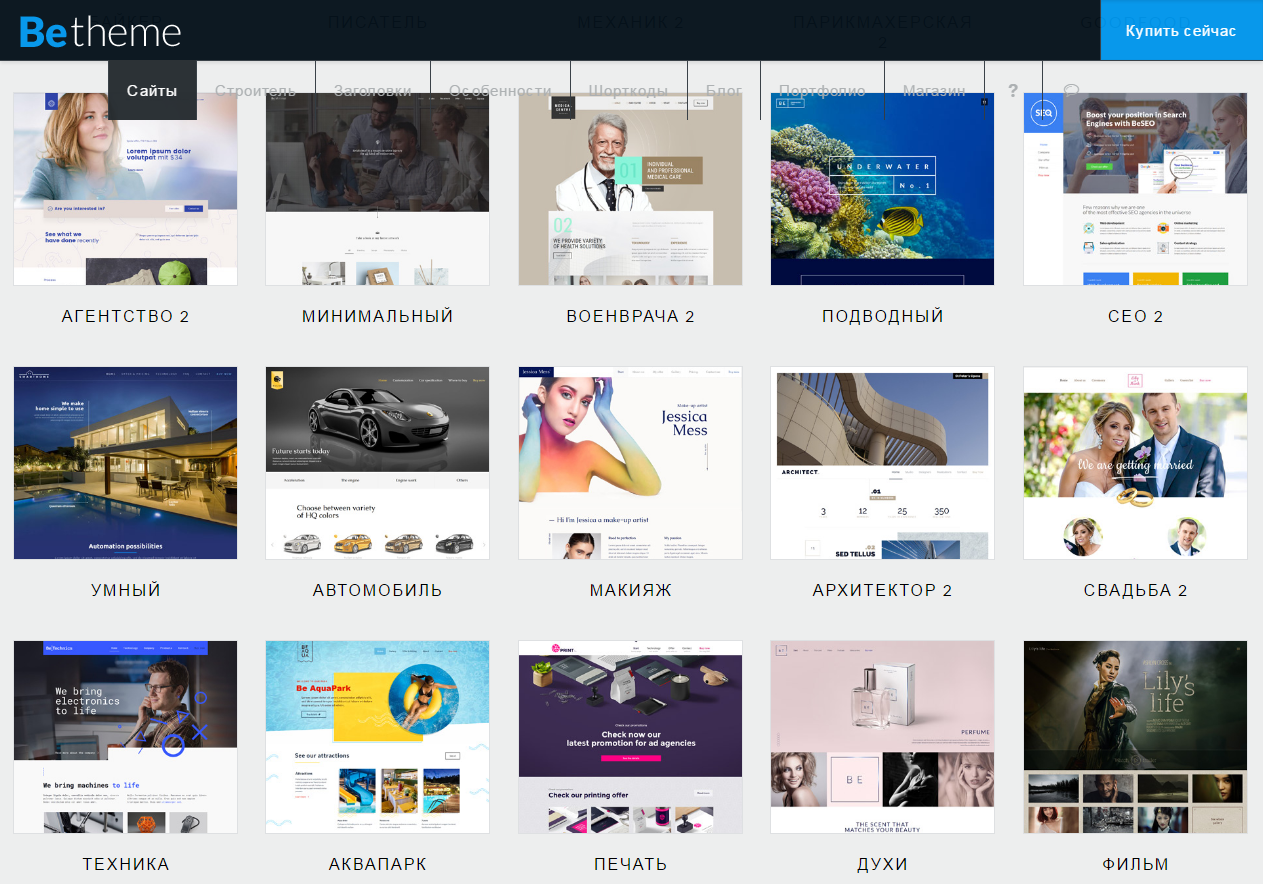The image size is (1263, 884).
Task: Go to the Заголовки menu item
Action: pyautogui.click(x=372, y=91)
